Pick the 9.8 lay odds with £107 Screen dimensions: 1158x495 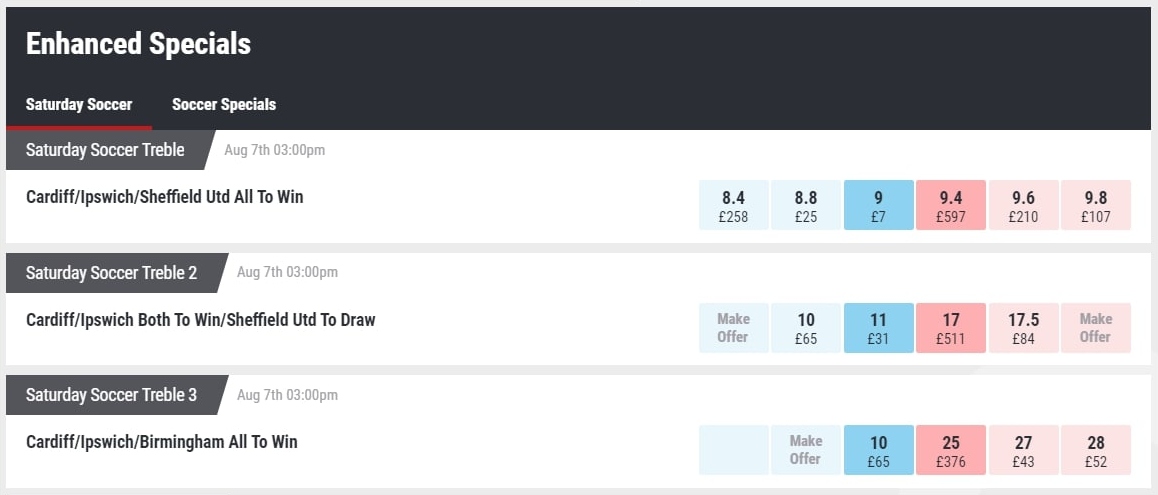point(1096,206)
